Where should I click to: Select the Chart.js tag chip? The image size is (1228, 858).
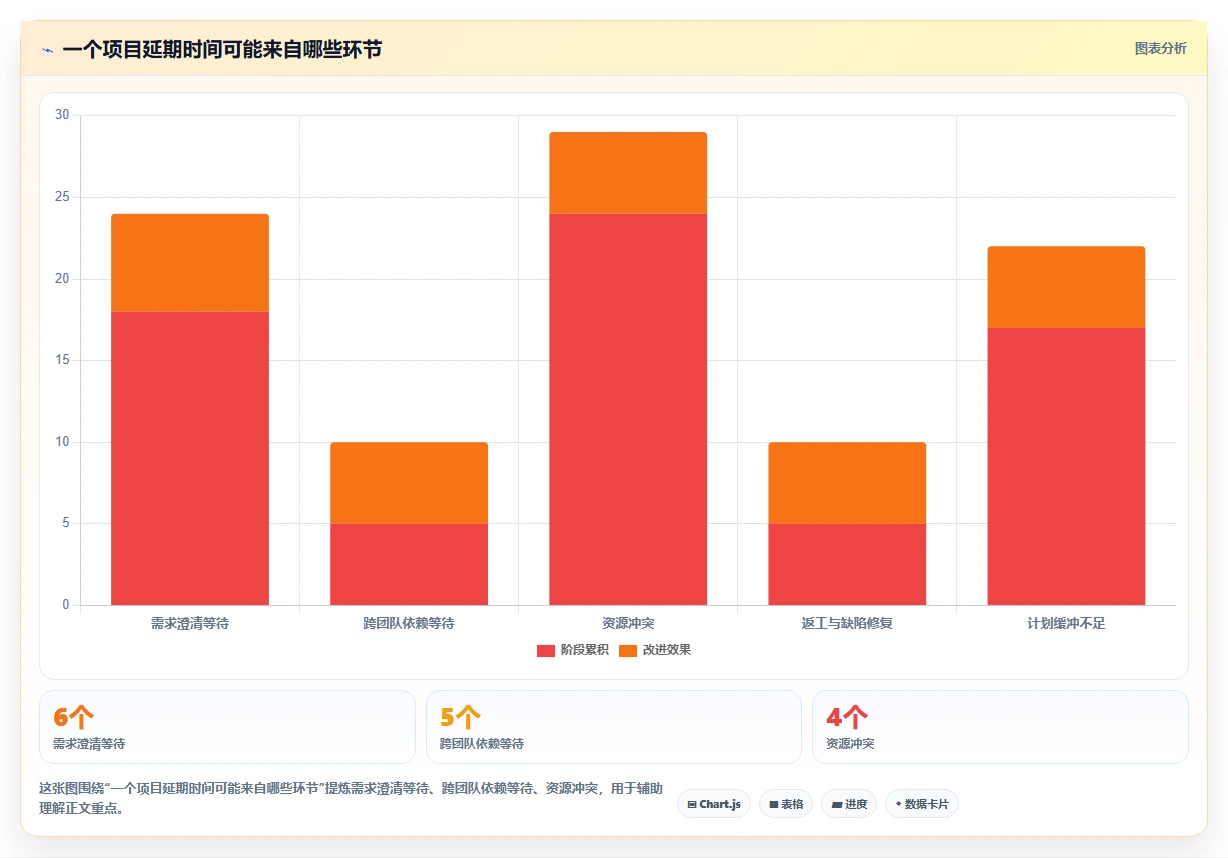point(714,804)
